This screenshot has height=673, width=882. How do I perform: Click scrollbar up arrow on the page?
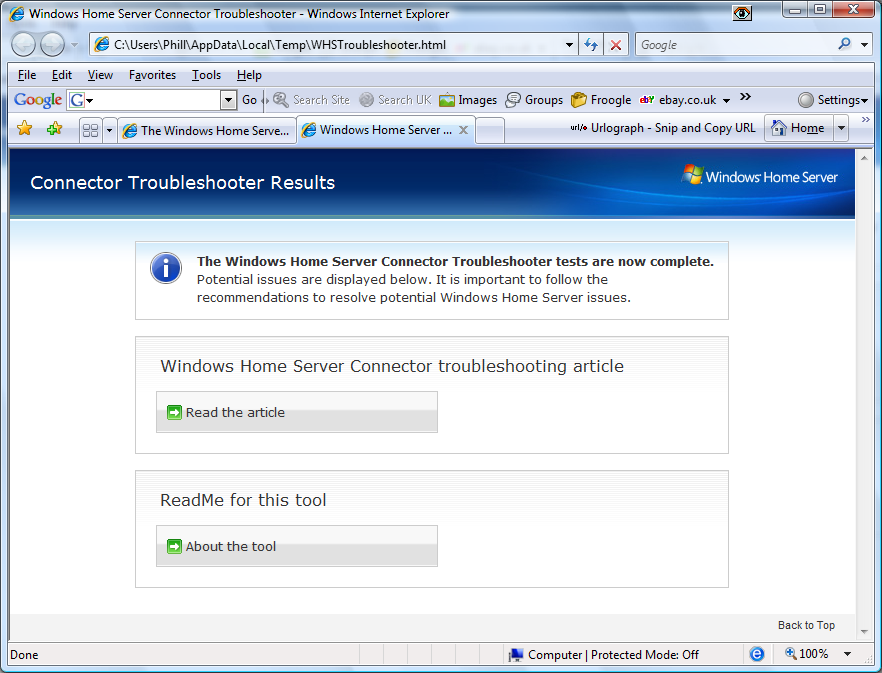pos(864,158)
